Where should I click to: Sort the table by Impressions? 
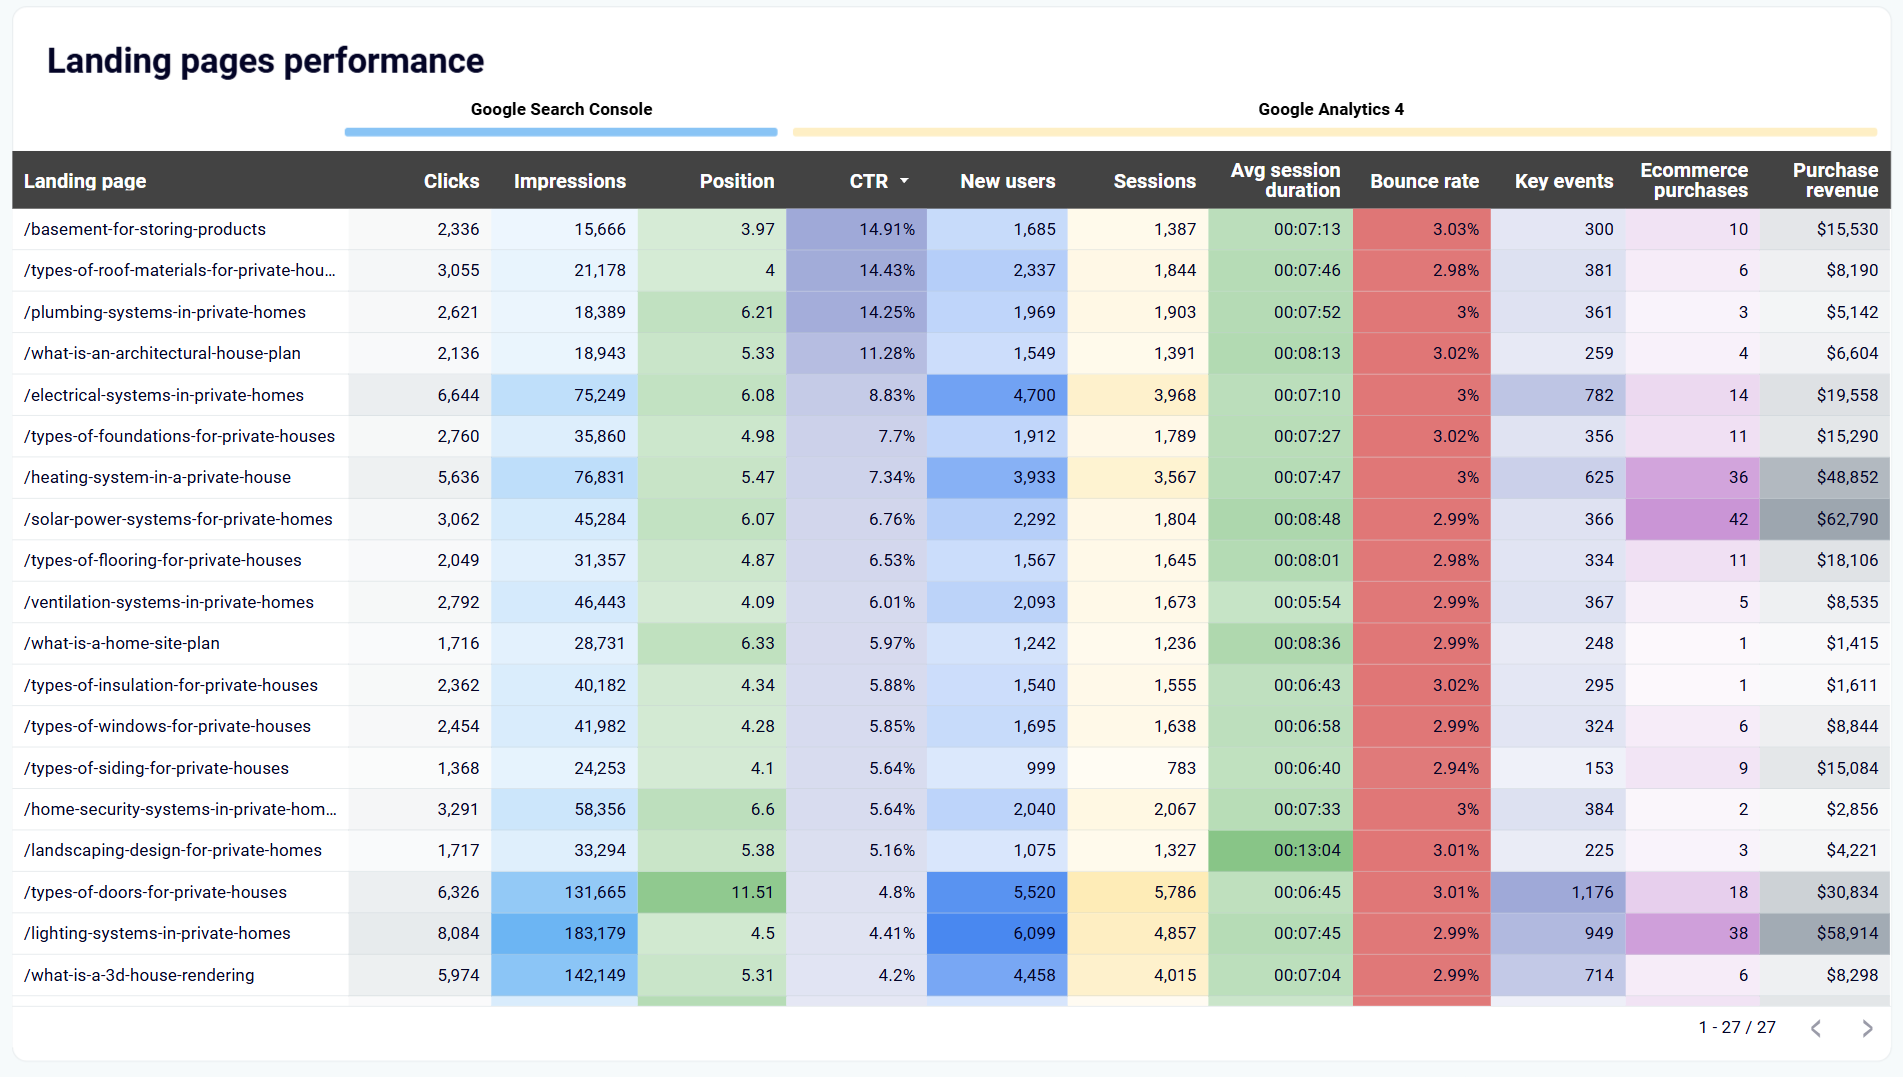[x=569, y=181]
